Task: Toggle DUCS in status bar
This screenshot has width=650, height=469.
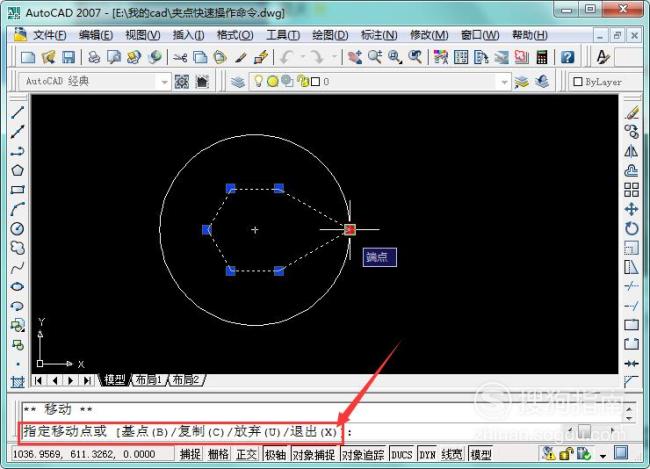Action: [x=402, y=454]
